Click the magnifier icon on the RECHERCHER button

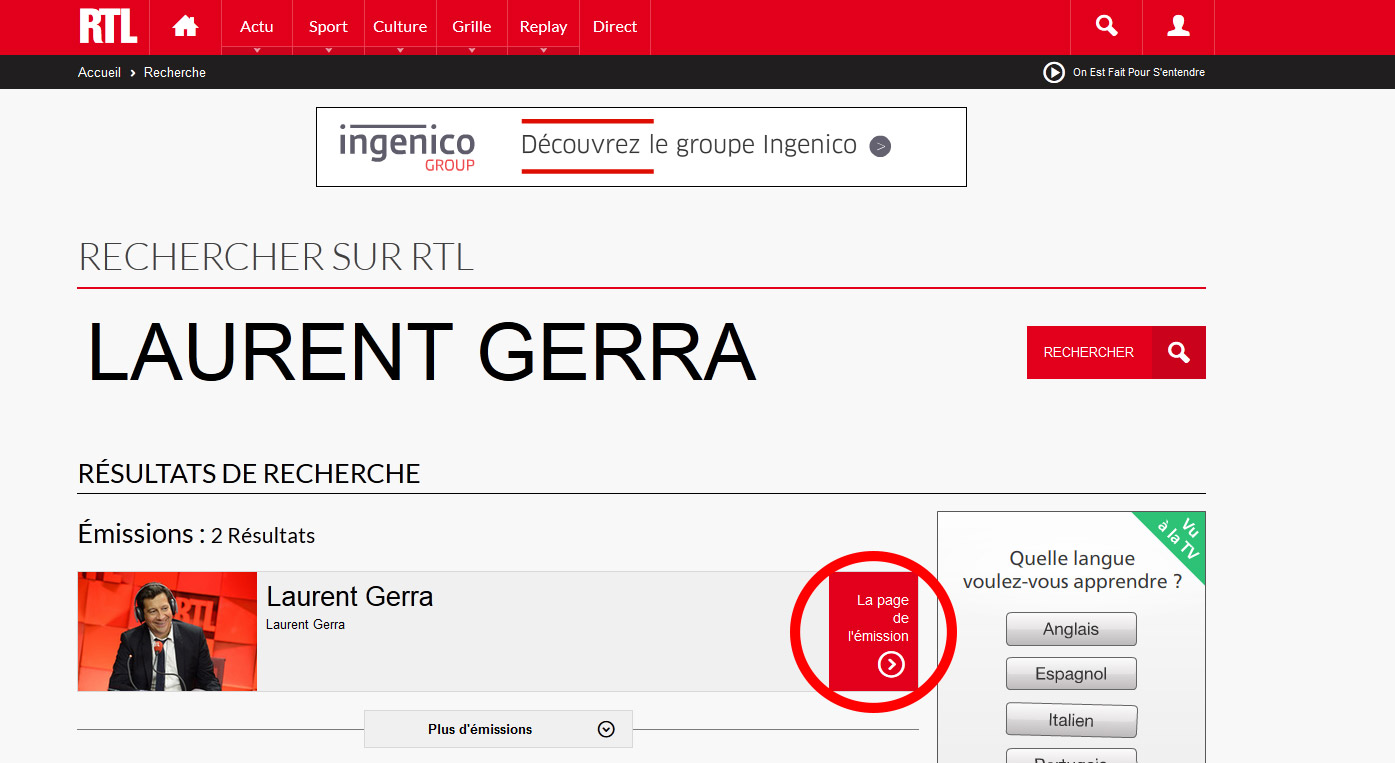click(x=1178, y=352)
